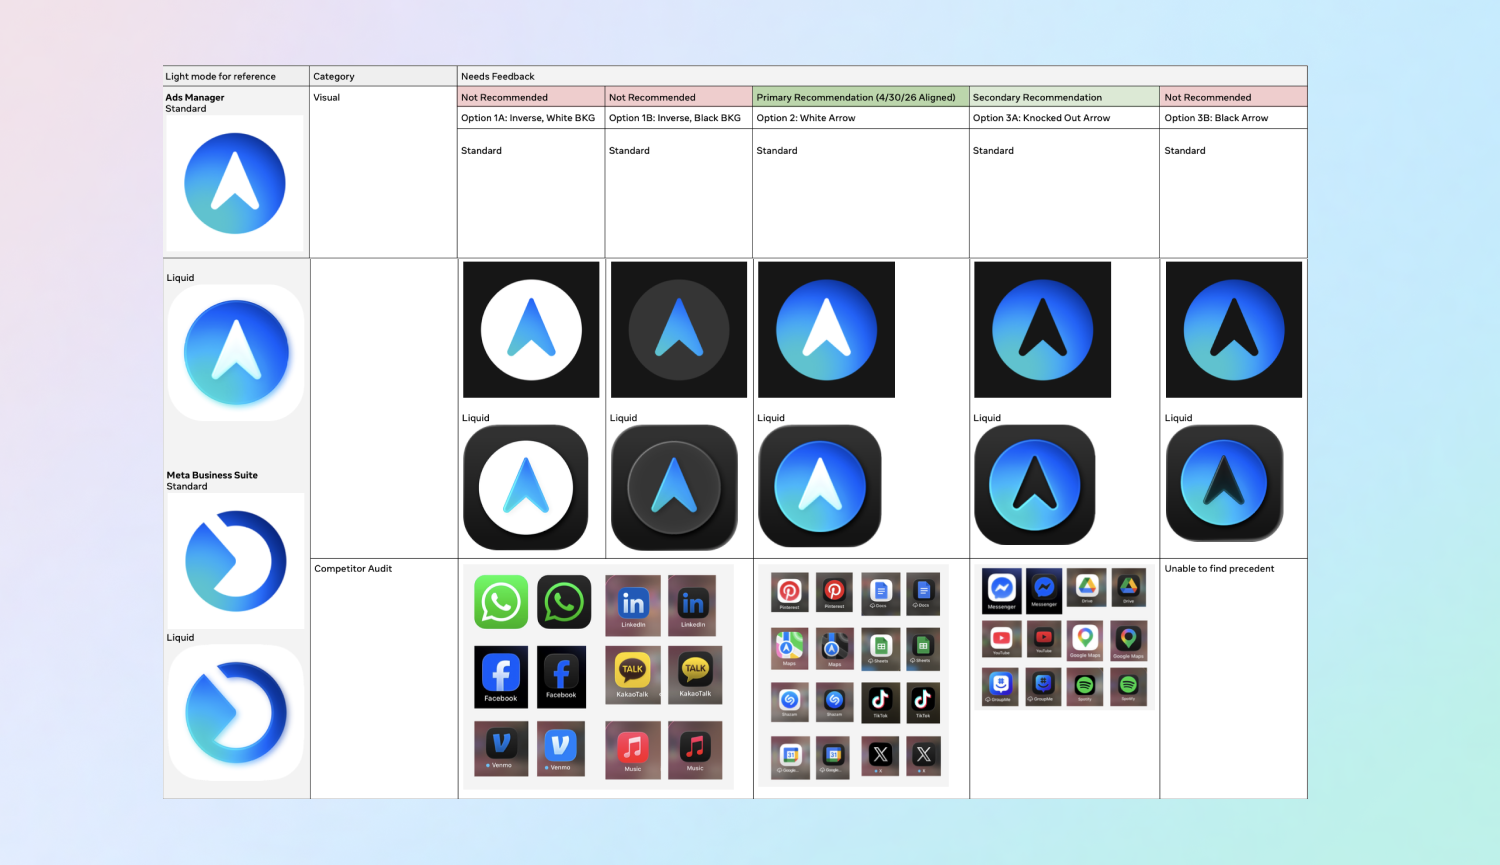The width and height of the screenshot is (1500, 865).
Task: Select the light Google Drive icon
Action: 1087,588
